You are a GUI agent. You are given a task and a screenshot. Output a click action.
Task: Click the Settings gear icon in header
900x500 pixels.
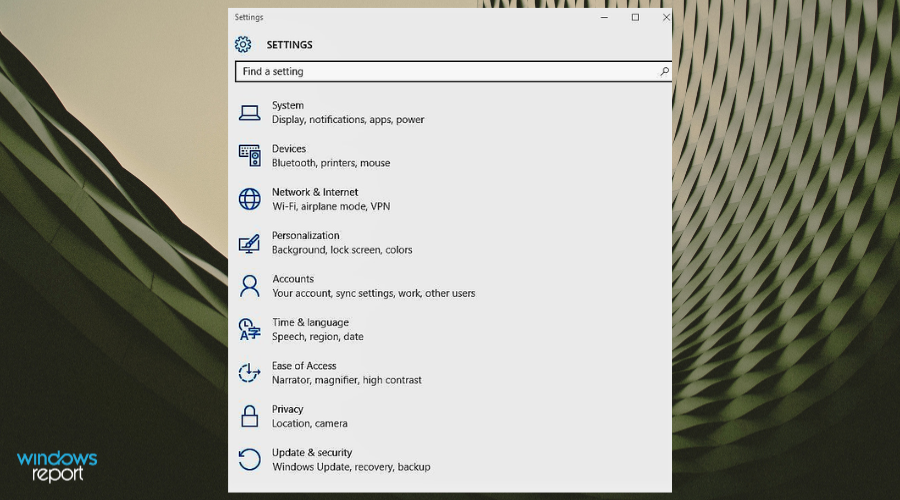(x=243, y=44)
